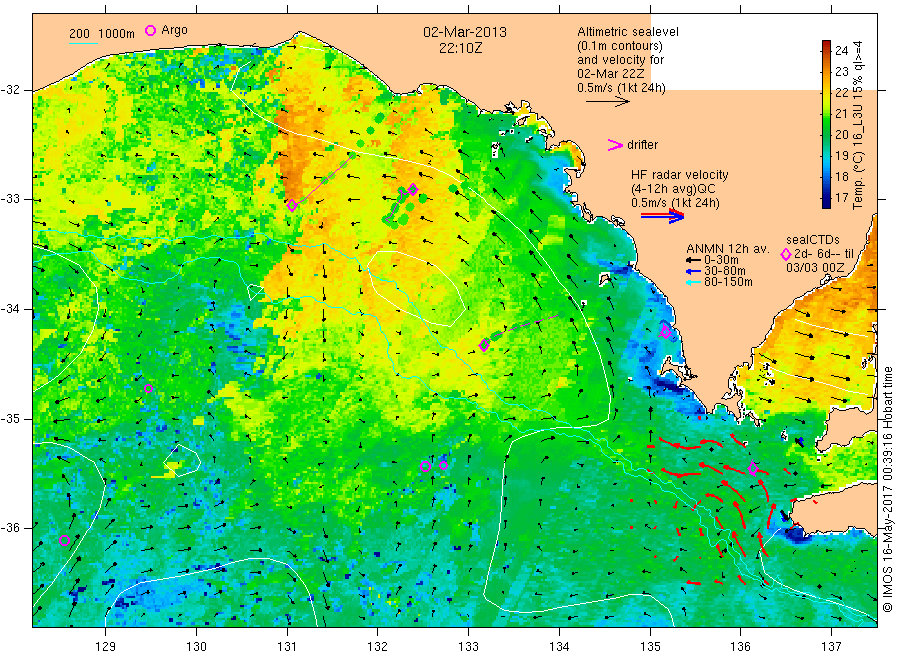The width and height of the screenshot is (900, 660).
Task: Click the magenta Argo circle legend symbol
Action: [150, 30]
